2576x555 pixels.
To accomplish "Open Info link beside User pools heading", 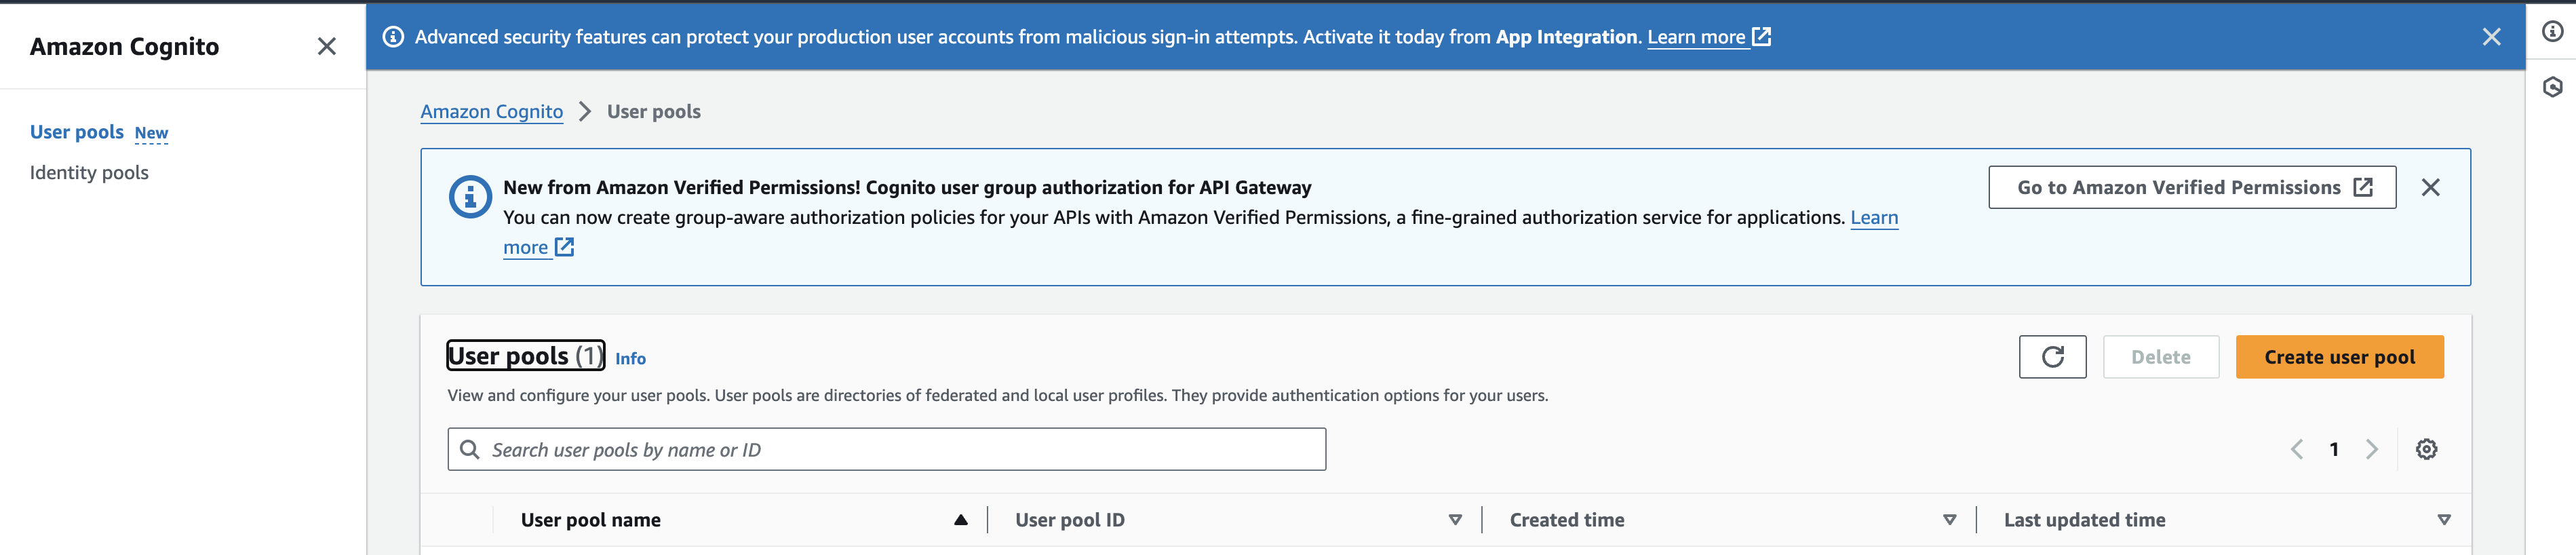I will tap(630, 359).
